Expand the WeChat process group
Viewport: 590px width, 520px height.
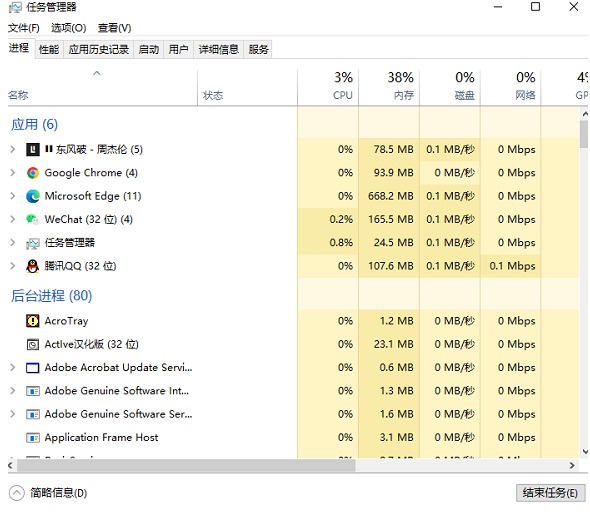click(13, 219)
